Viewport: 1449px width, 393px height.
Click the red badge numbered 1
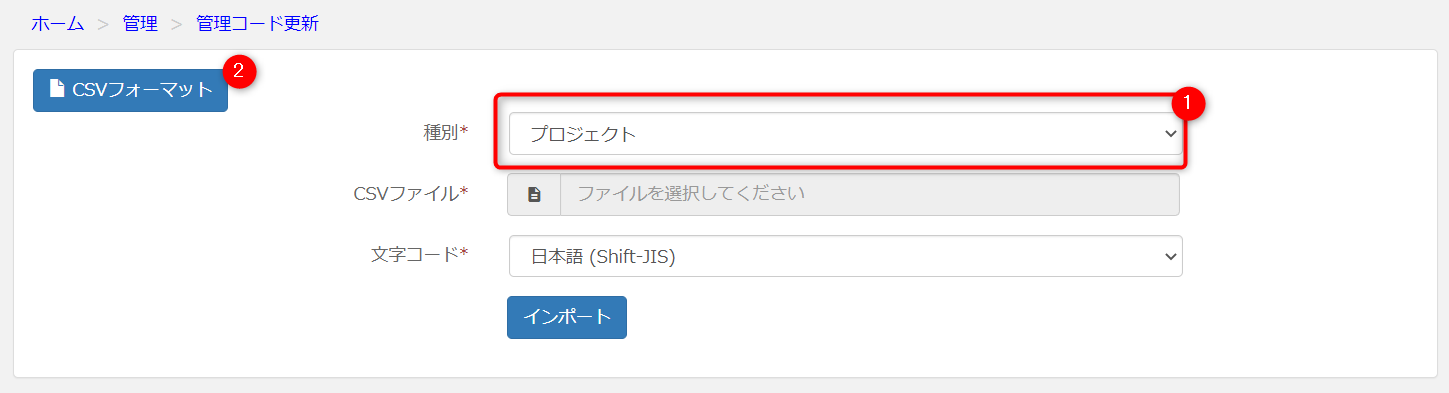tap(1187, 102)
